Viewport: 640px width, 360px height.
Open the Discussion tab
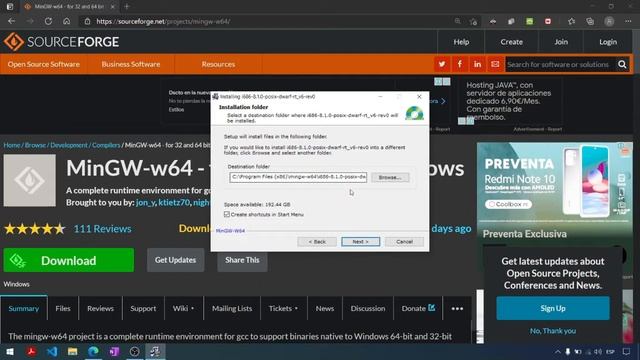[368, 309]
